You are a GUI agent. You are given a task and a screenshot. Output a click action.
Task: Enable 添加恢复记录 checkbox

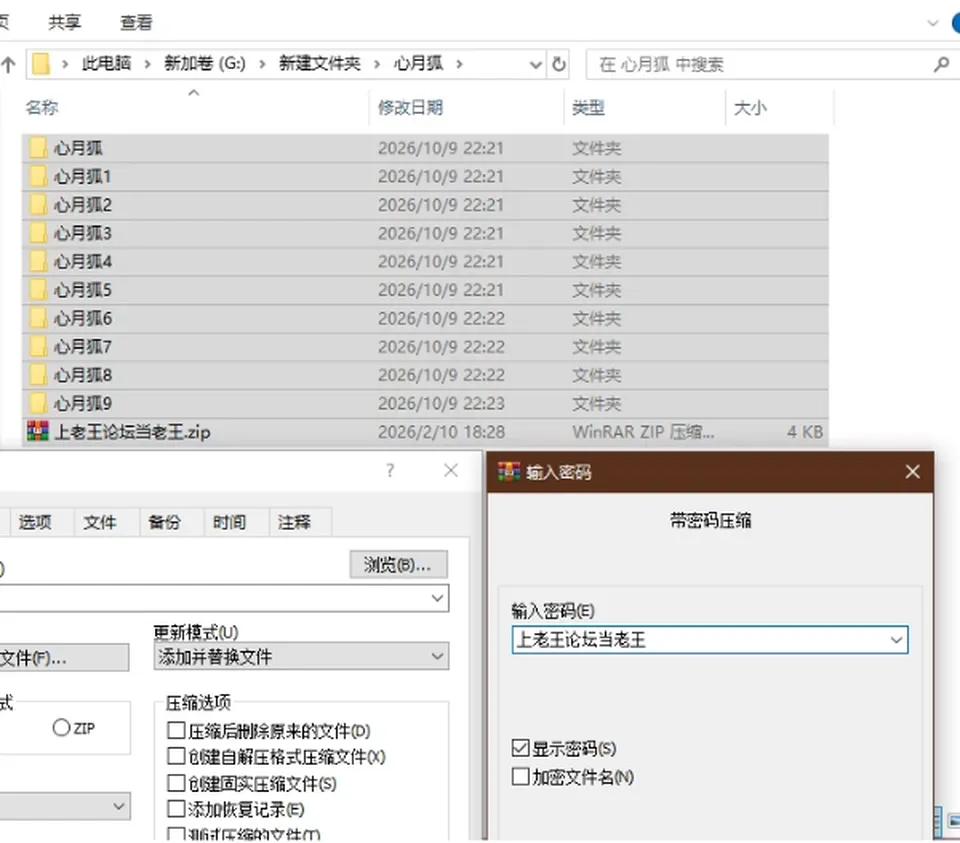[x=176, y=809]
